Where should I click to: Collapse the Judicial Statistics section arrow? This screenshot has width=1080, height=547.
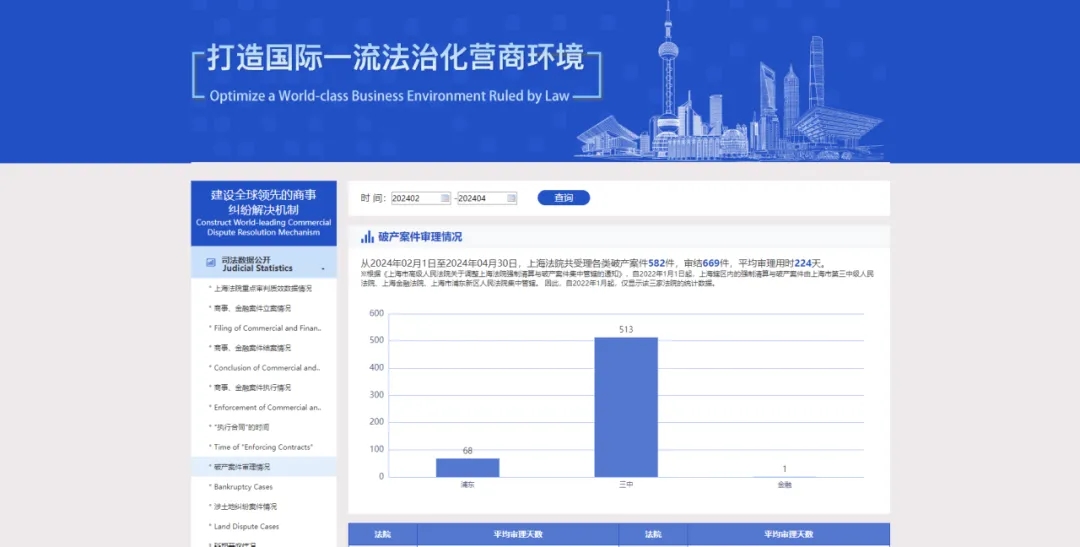tap(323, 269)
